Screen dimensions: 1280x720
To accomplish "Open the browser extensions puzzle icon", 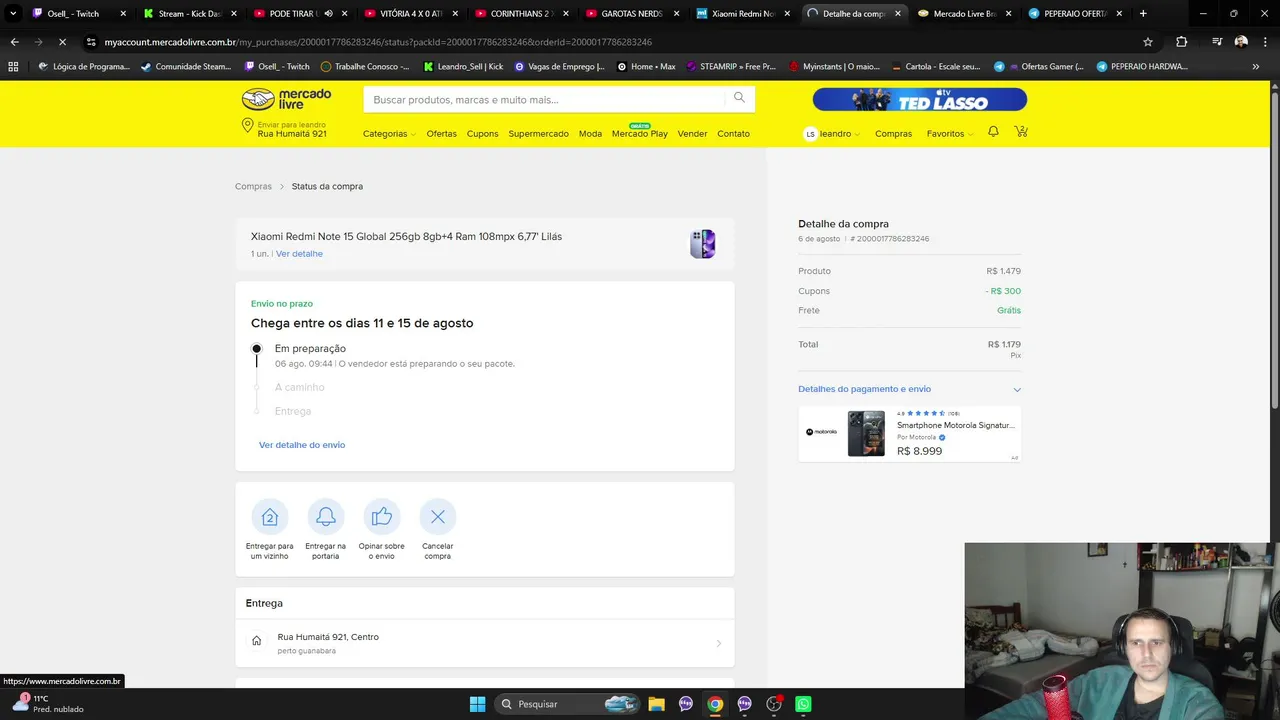I will pyautogui.click(x=1182, y=42).
